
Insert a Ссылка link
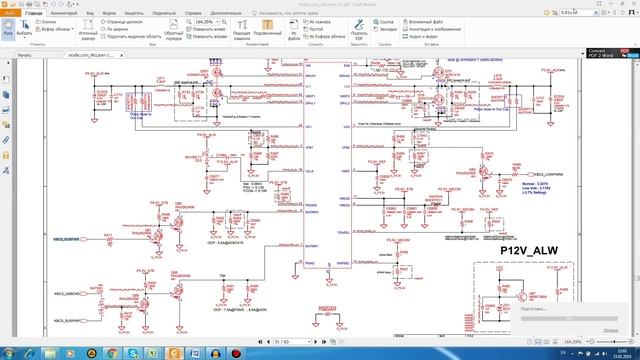click(383, 22)
